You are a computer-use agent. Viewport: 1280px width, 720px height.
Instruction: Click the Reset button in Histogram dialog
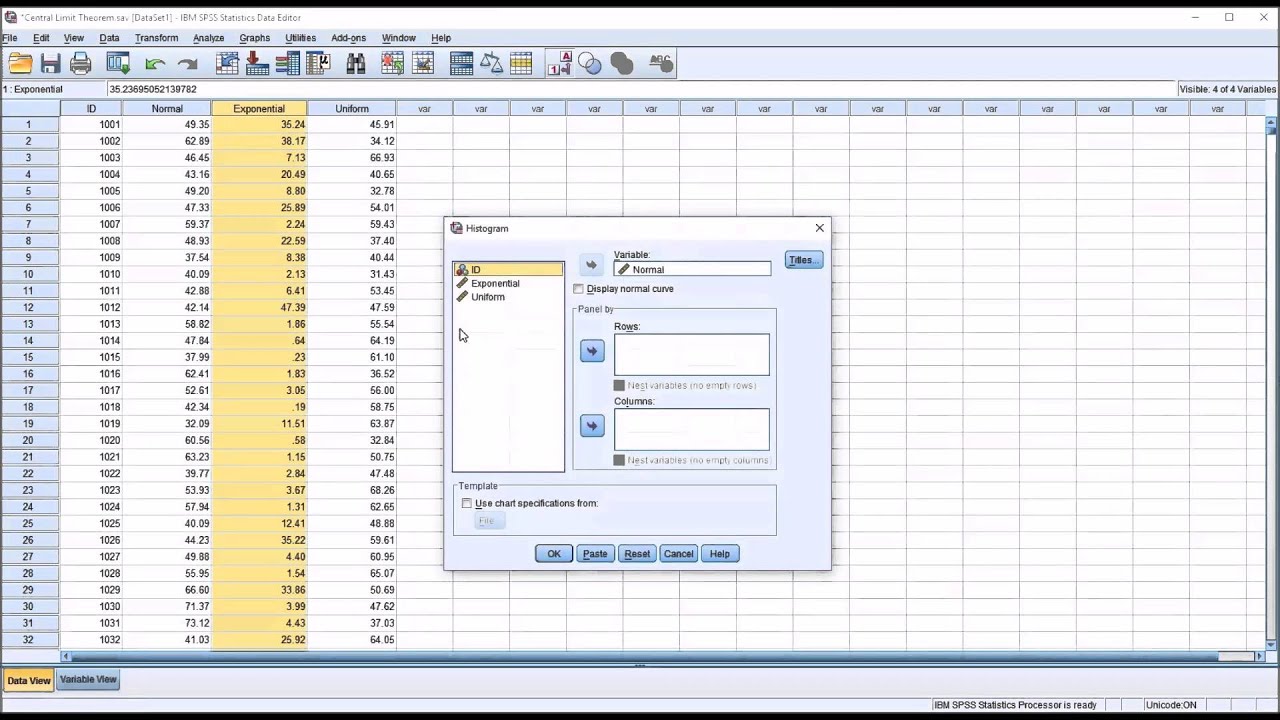[637, 554]
